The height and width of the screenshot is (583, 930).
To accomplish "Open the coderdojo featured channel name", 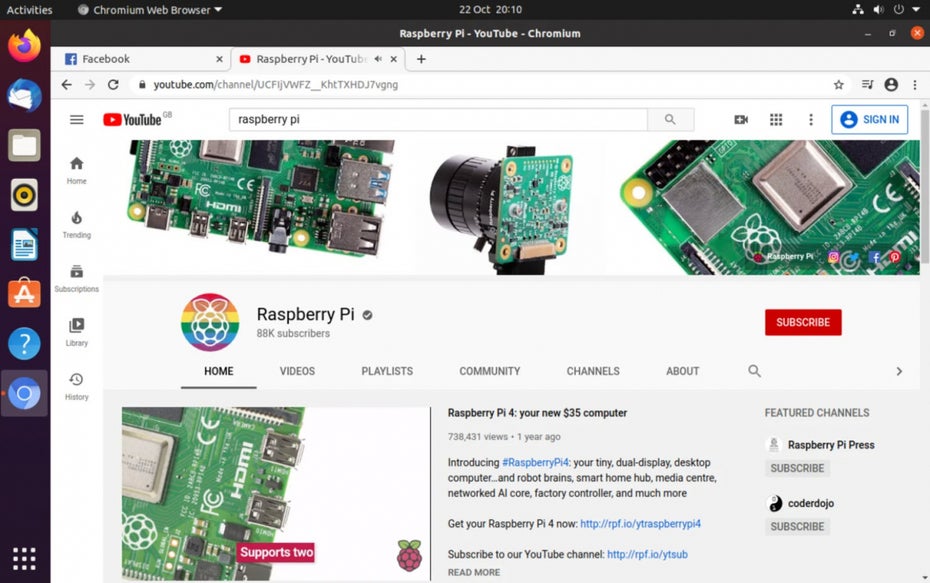I will pyautogui.click(x=811, y=504).
